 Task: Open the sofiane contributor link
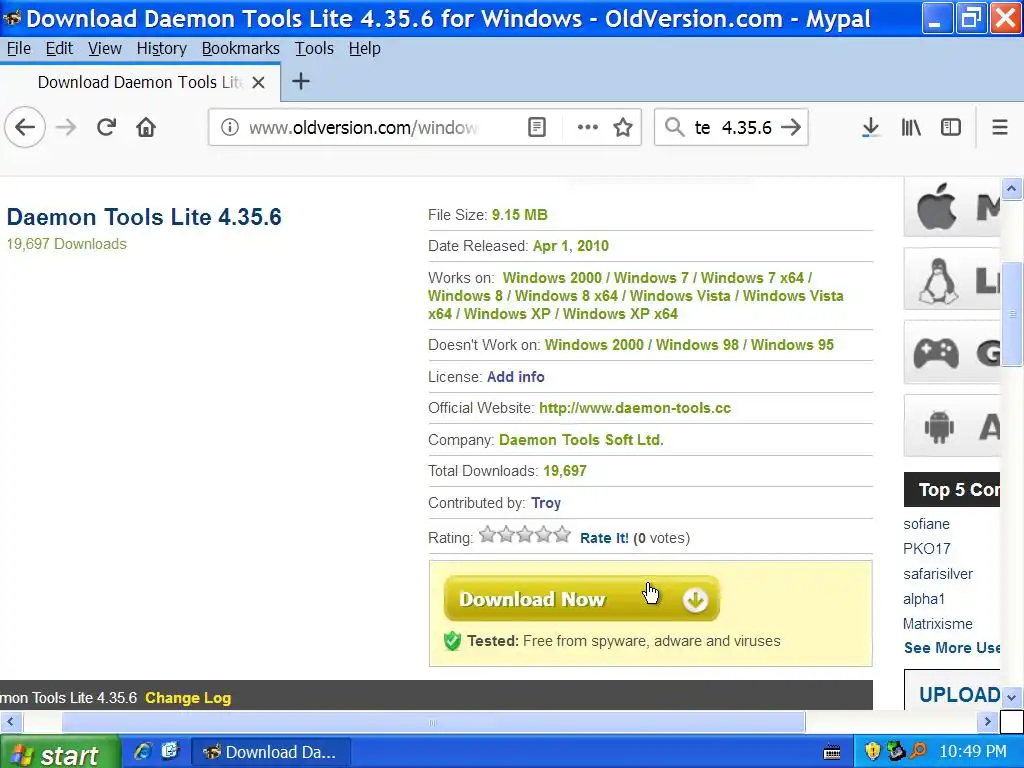point(926,524)
